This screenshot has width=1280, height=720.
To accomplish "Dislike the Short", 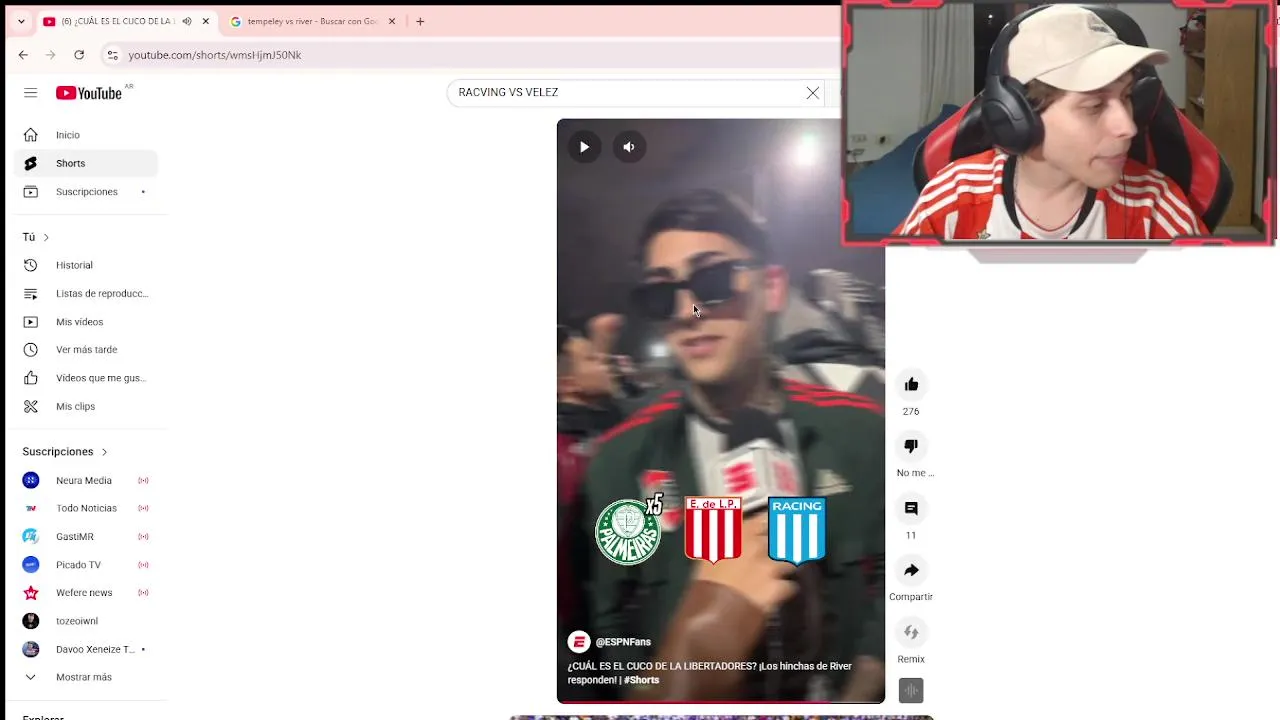I will (x=911, y=446).
